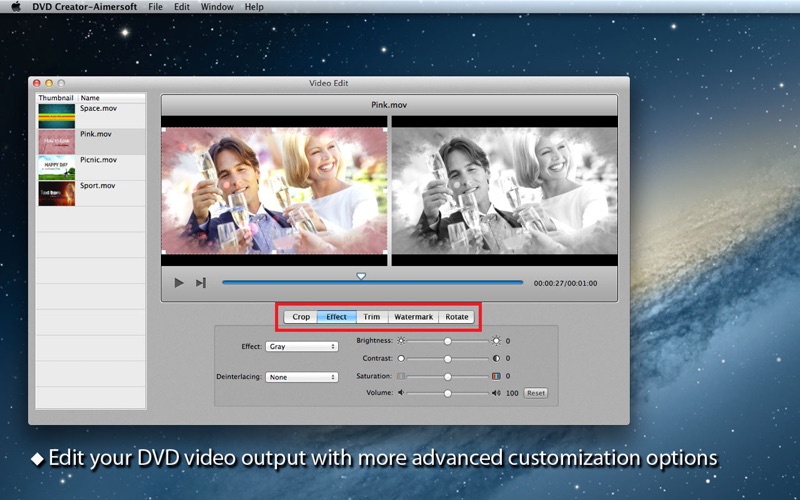Click the low volume speaker icon

401,393
